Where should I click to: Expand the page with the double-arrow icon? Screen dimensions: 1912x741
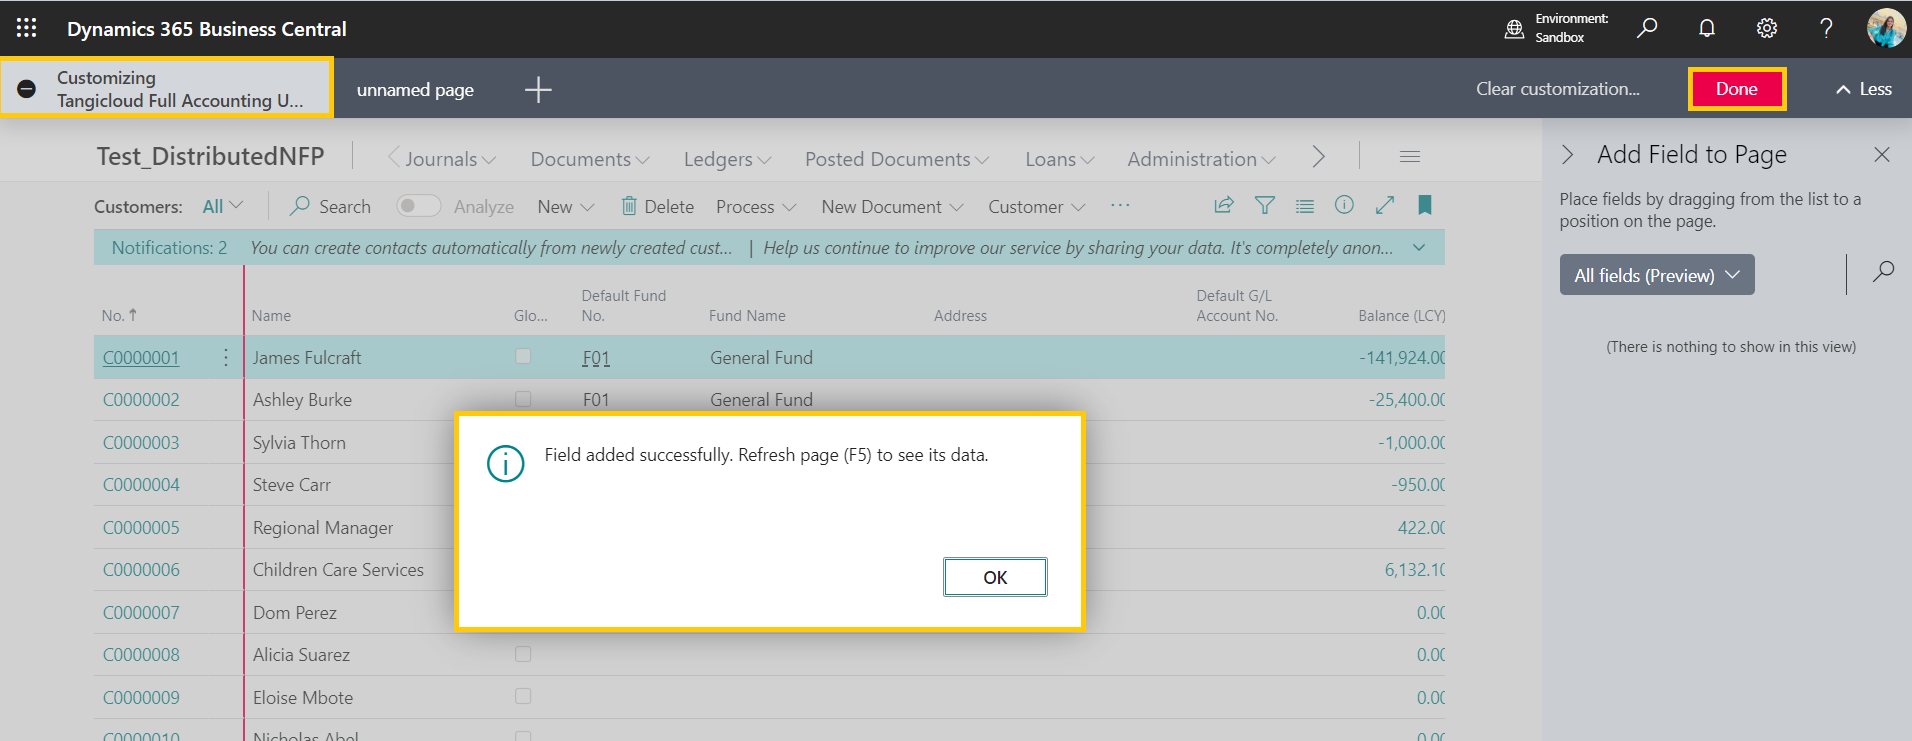point(1385,205)
